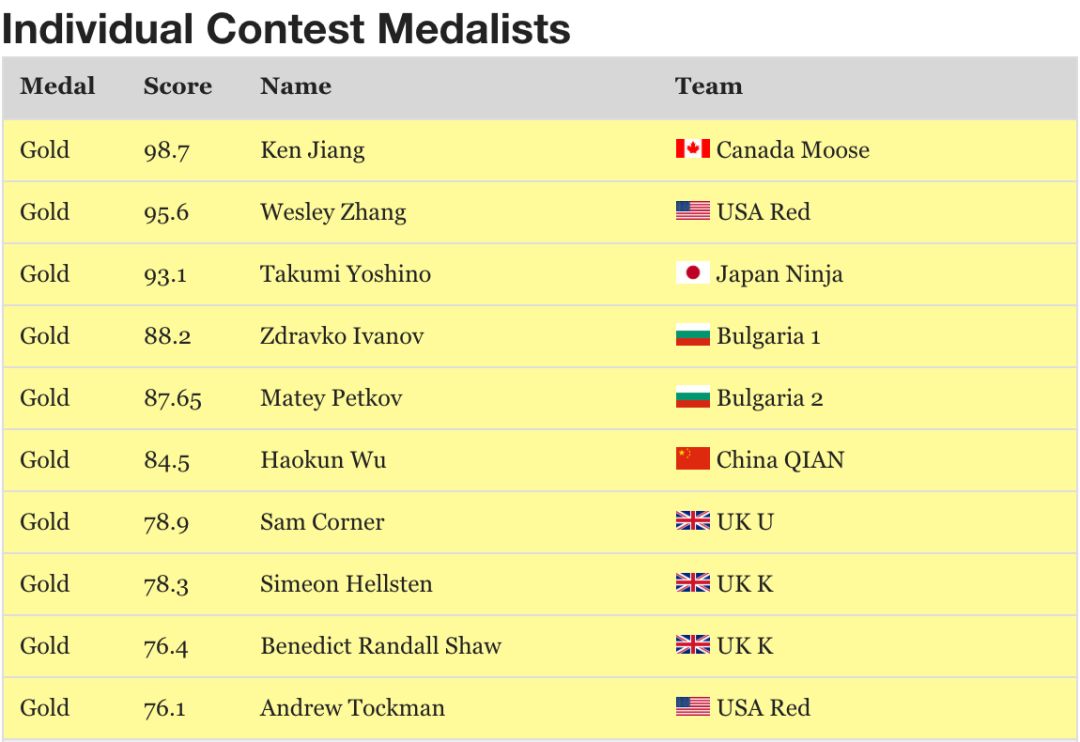
Task: Click the China QIAN team name
Action: (780, 460)
